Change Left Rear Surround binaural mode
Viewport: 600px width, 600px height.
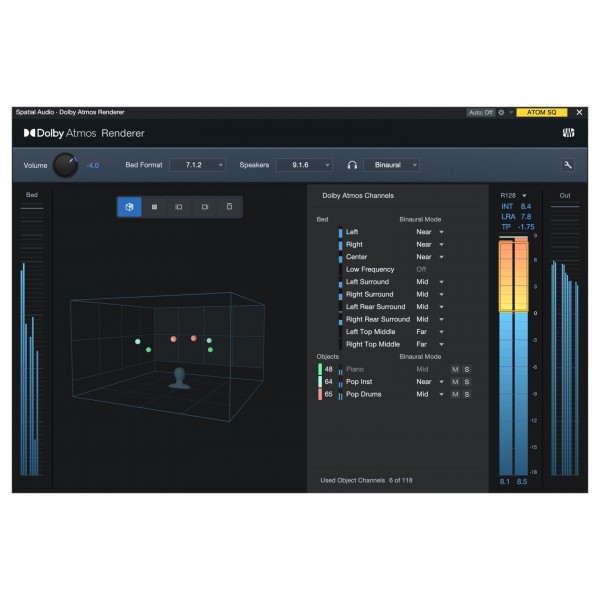pos(430,307)
